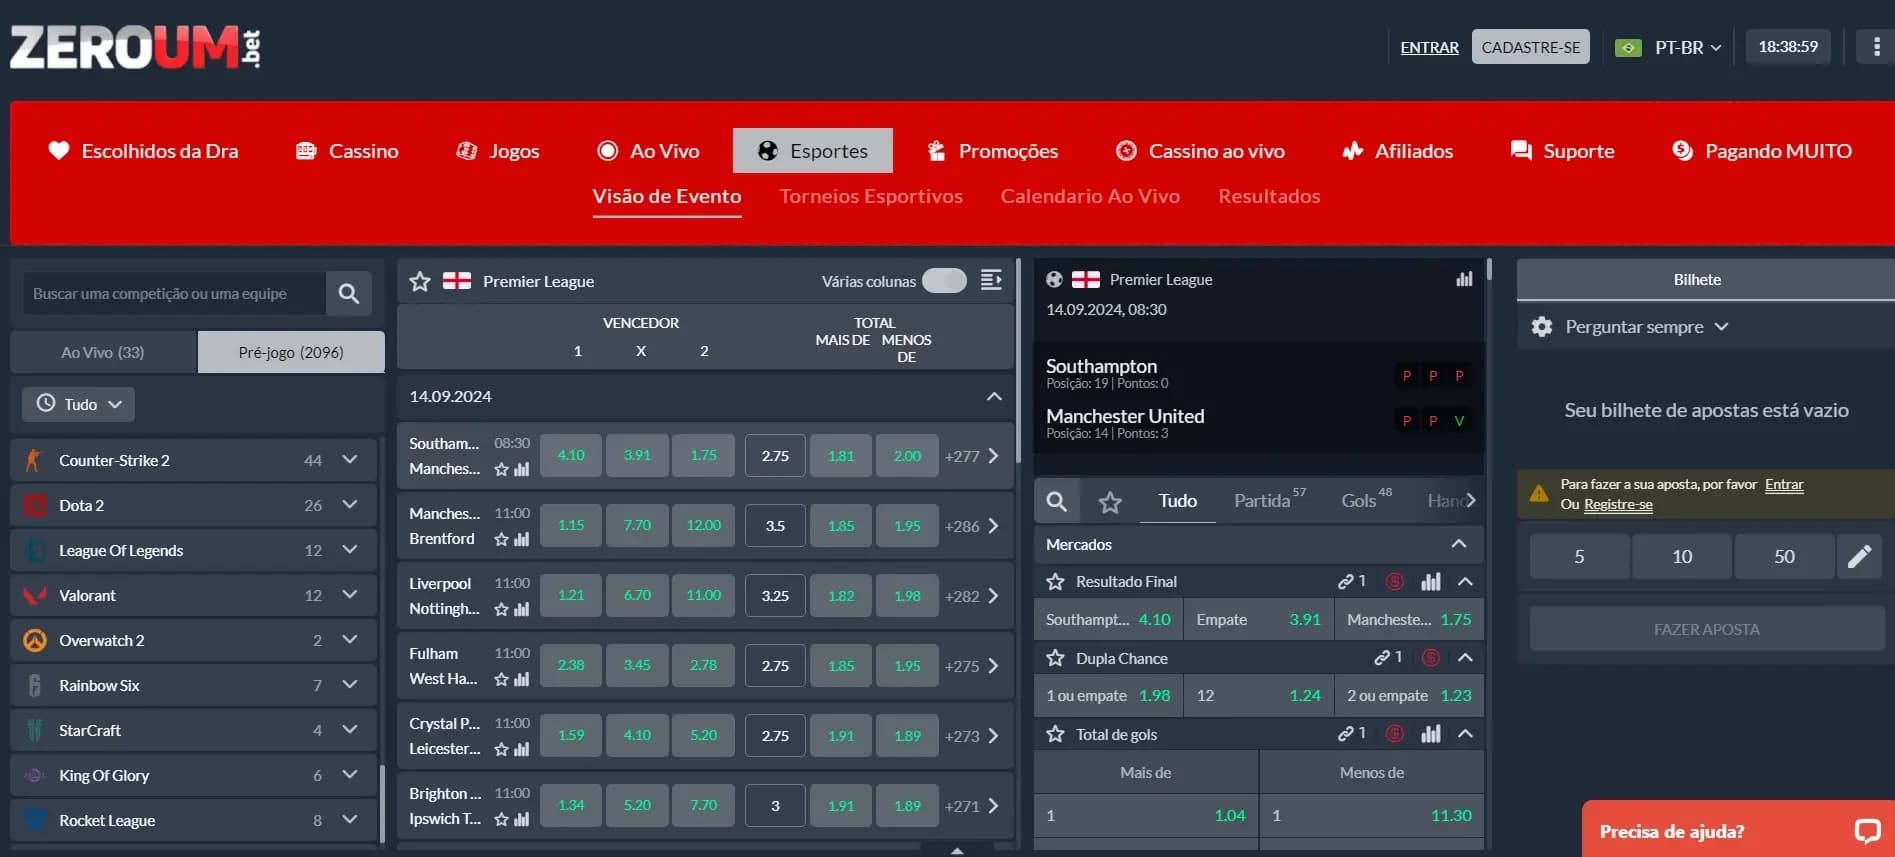
Task: Select total line 2.75 for Fulham match
Action: point(775,665)
